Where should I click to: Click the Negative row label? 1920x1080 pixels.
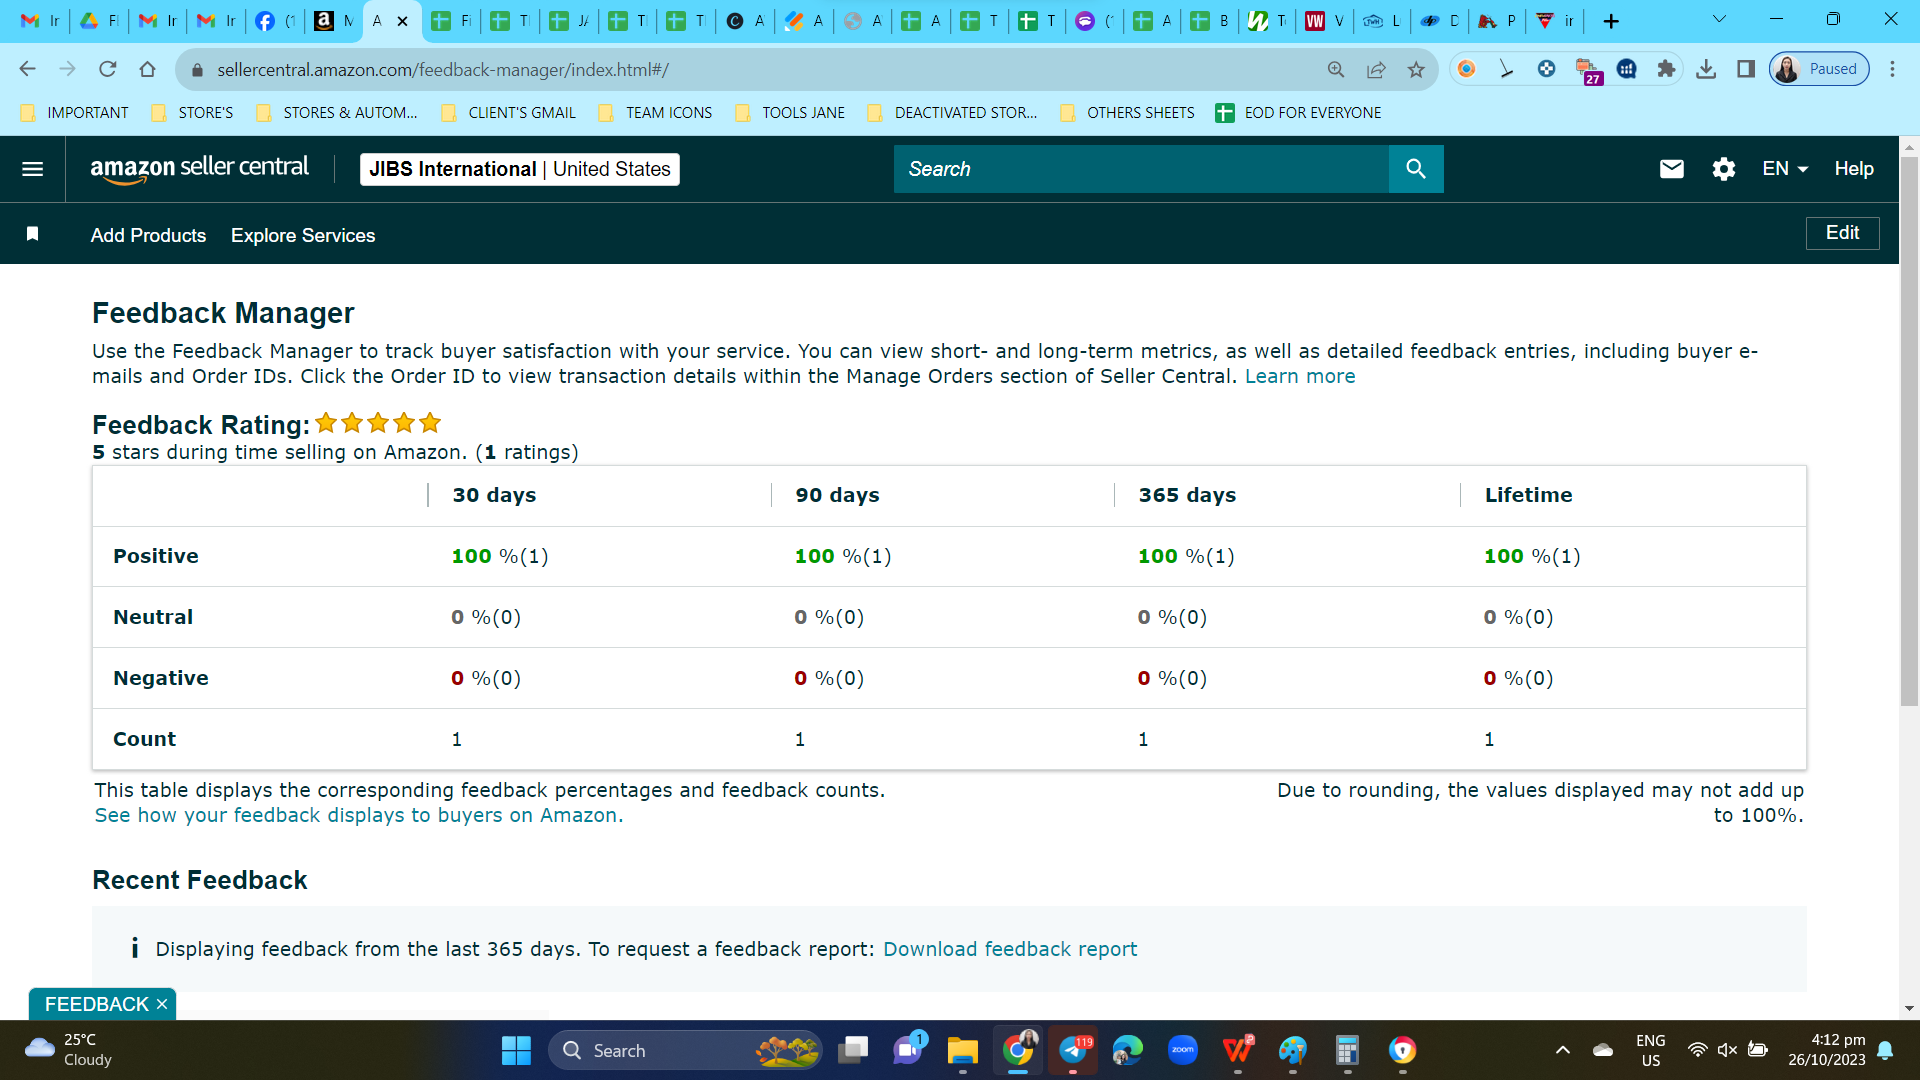161,678
